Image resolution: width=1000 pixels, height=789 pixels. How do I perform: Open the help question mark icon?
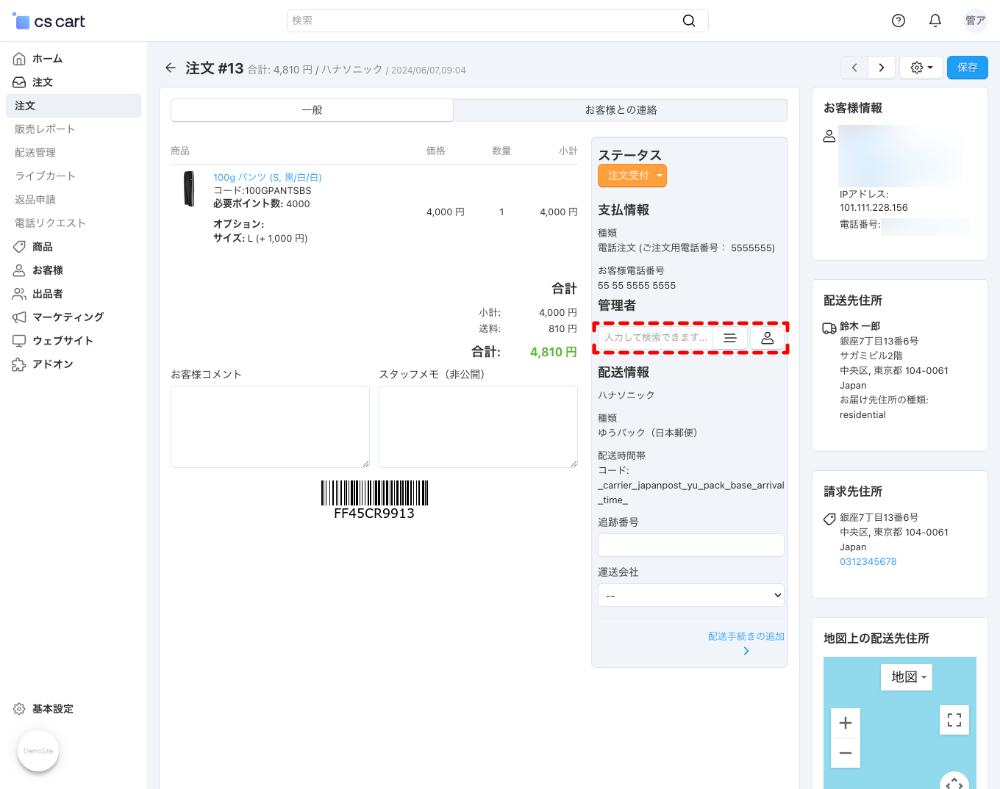[x=898, y=21]
